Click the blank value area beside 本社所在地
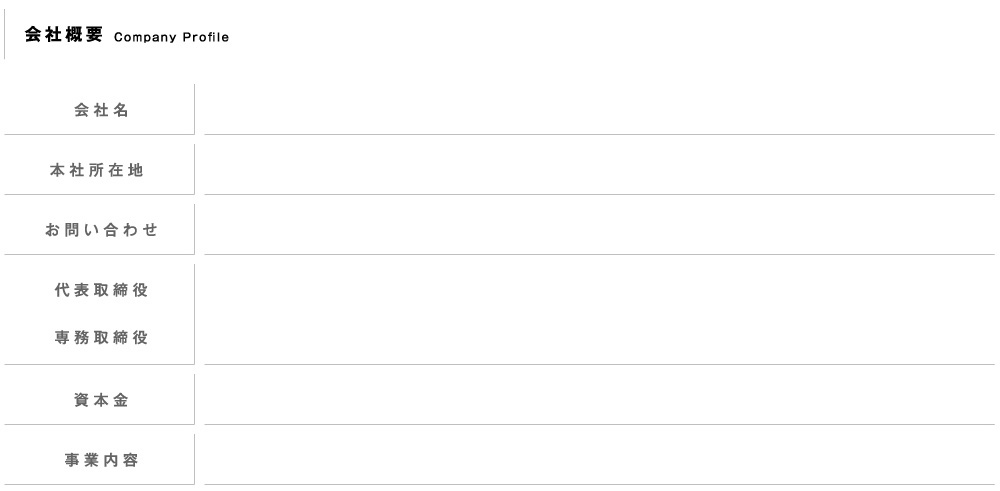The height and width of the screenshot is (491, 1000). point(599,170)
